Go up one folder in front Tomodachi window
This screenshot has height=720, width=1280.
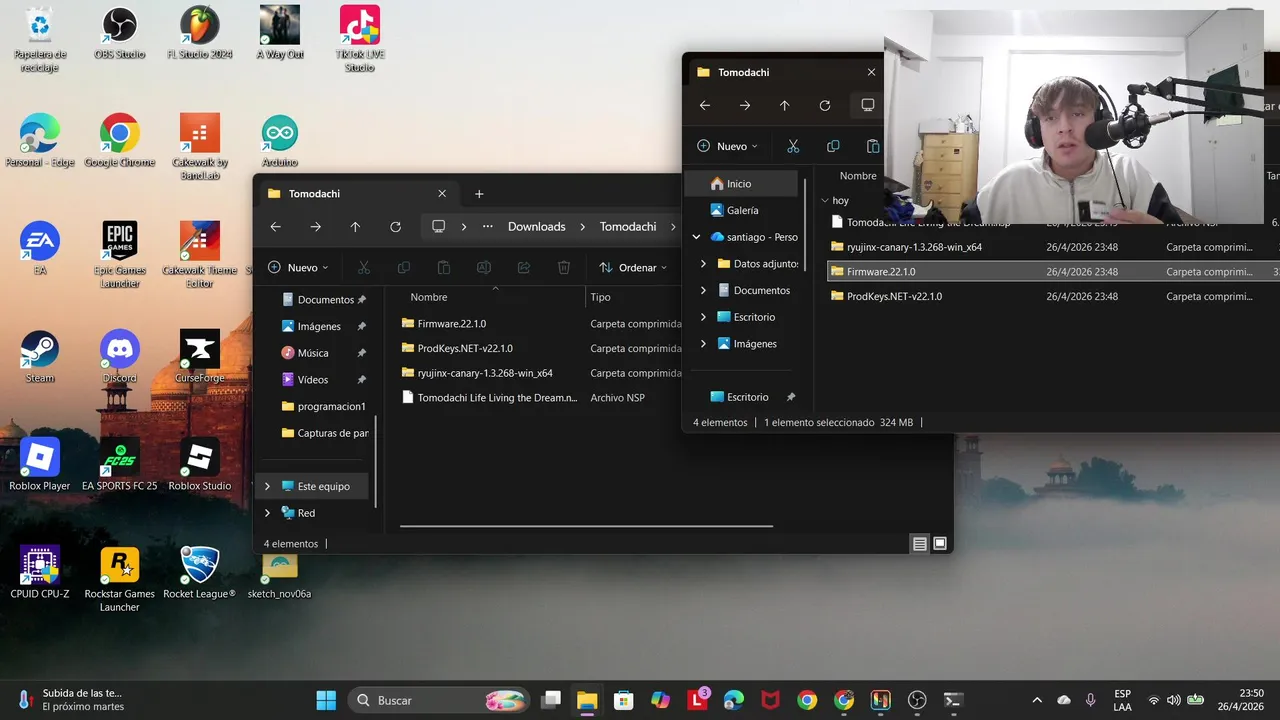pos(355,227)
